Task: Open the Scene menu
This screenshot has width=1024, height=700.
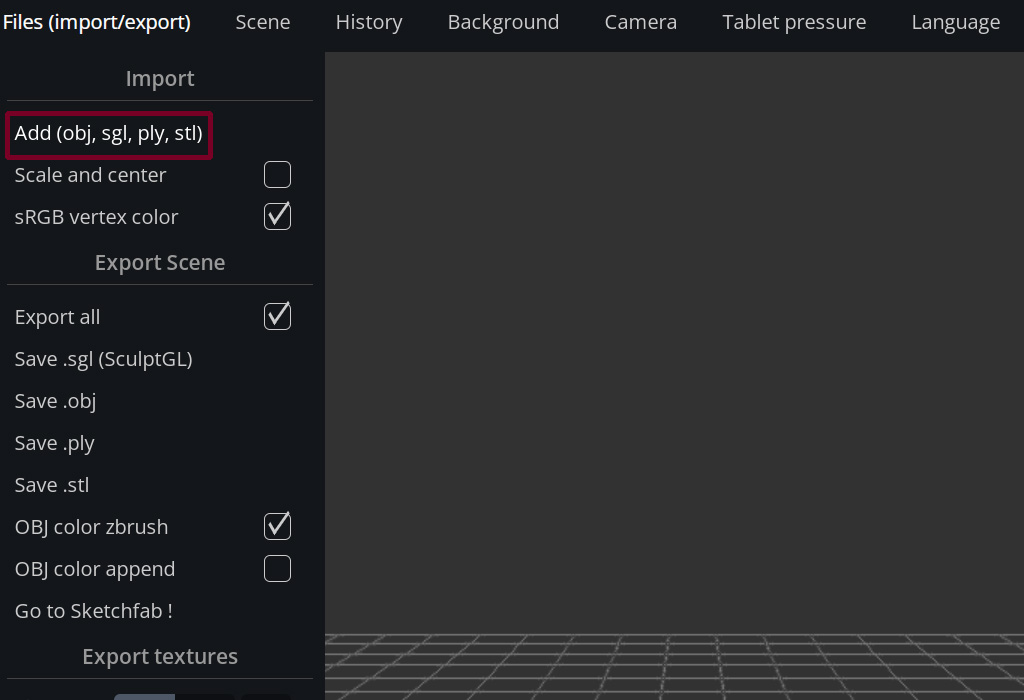Action: (263, 22)
